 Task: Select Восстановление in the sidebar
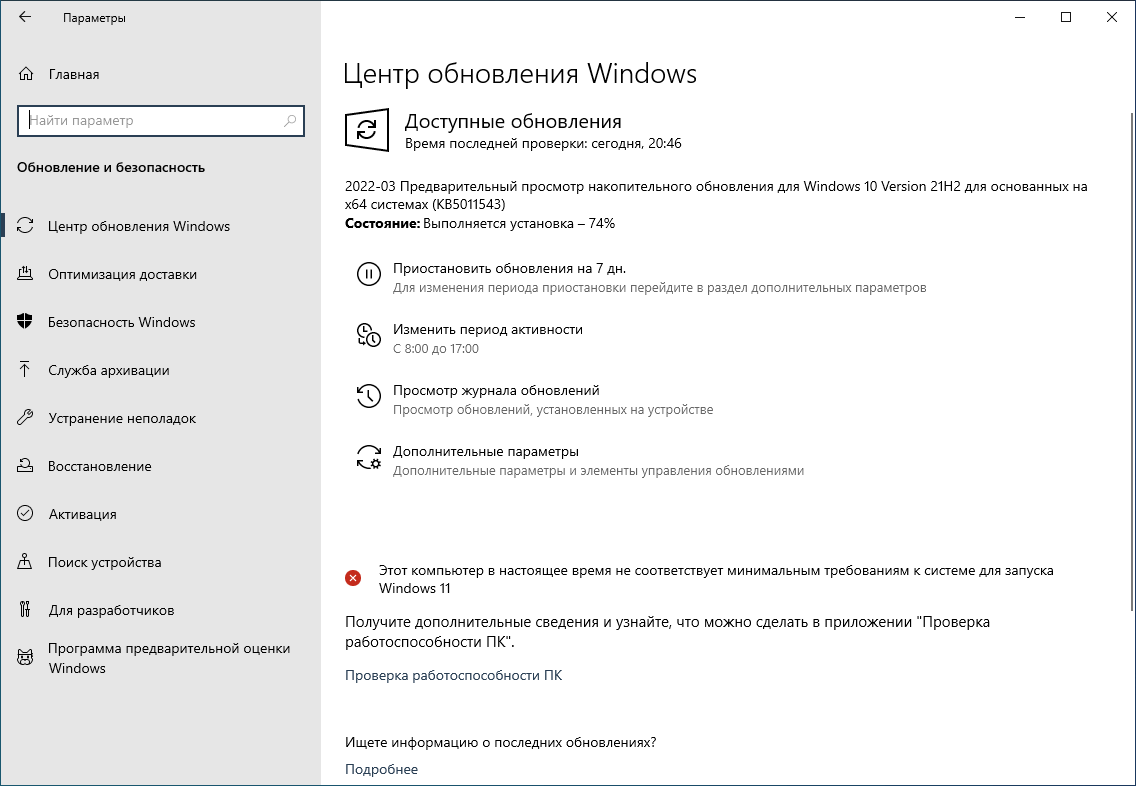(99, 466)
